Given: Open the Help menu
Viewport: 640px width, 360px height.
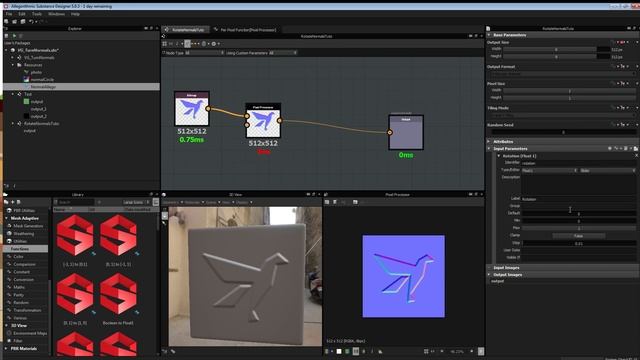Looking at the screenshot, I should (75, 14).
